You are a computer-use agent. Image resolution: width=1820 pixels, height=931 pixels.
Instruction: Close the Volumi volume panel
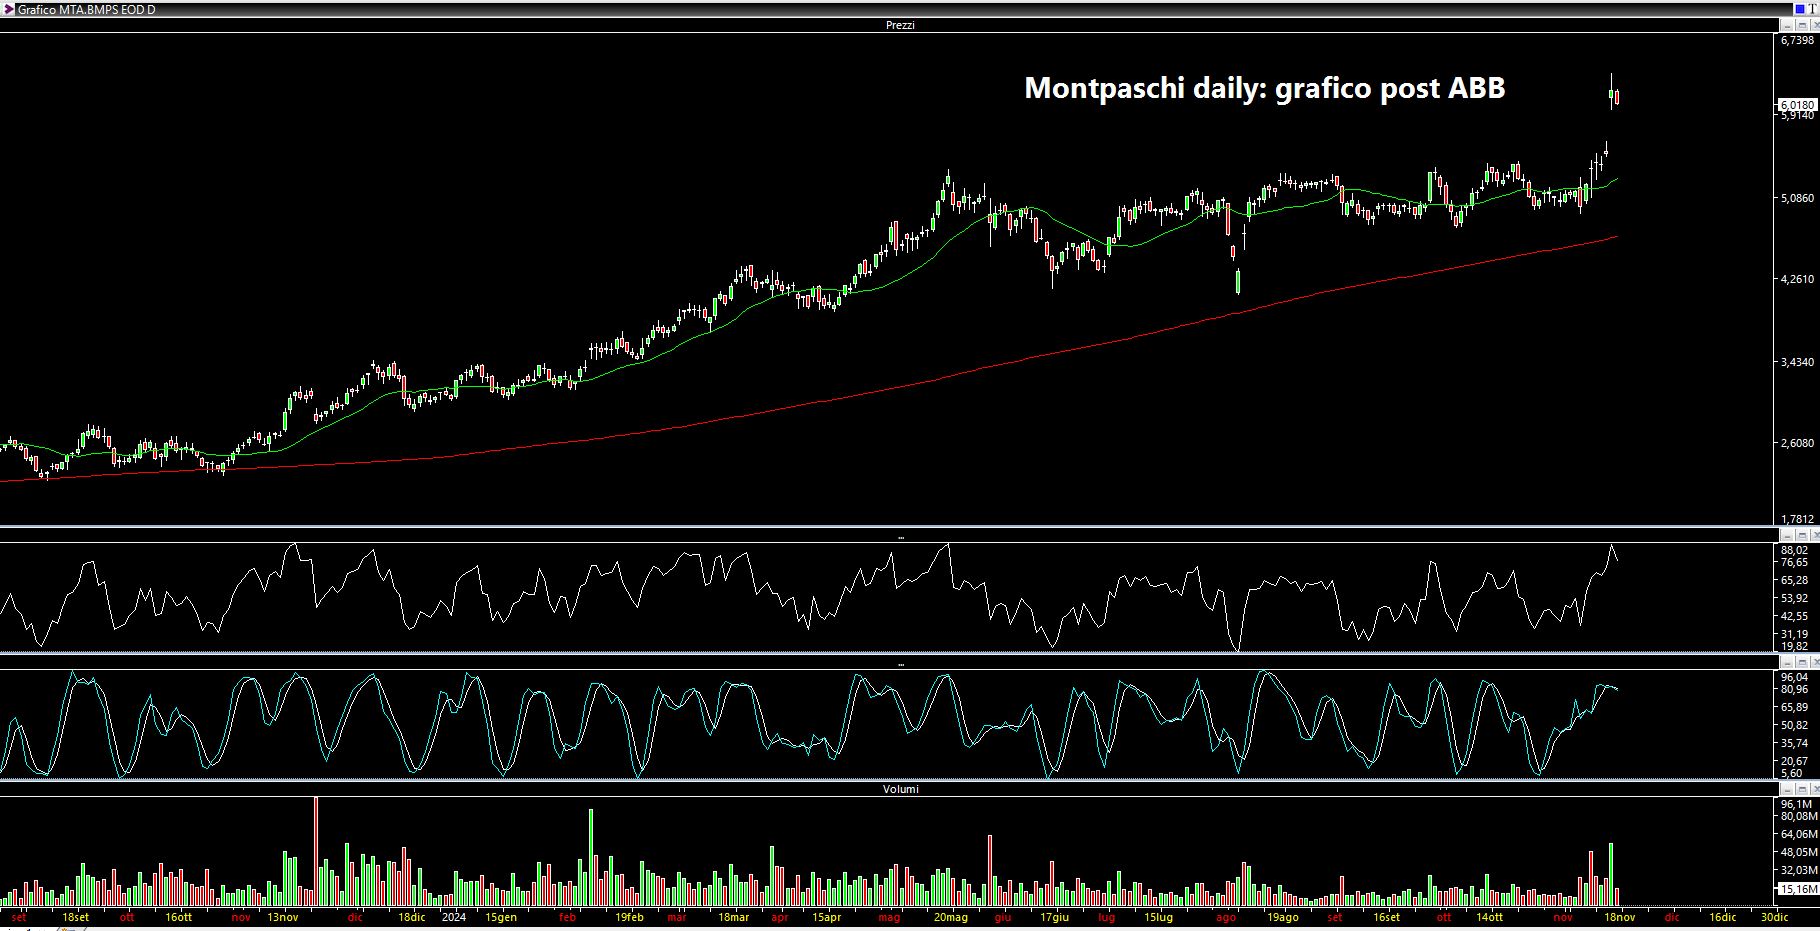click(1815, 789)
